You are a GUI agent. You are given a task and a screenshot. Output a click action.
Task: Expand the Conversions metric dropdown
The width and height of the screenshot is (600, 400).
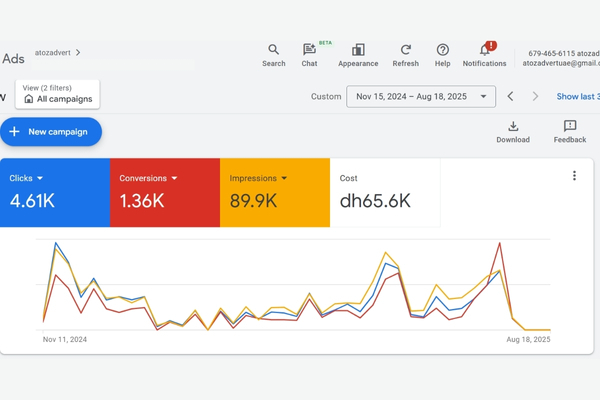pos(174,179)
